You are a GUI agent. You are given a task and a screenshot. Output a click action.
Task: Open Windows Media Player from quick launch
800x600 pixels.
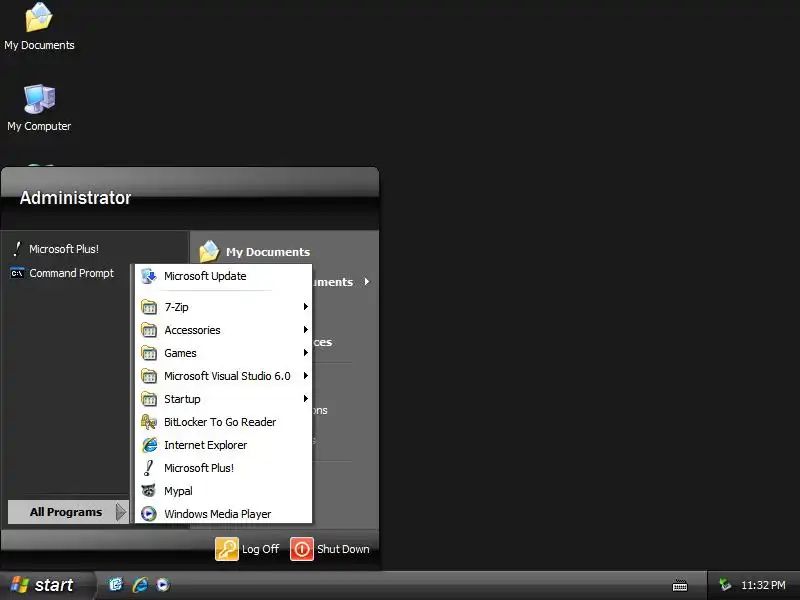pos(163,584)
